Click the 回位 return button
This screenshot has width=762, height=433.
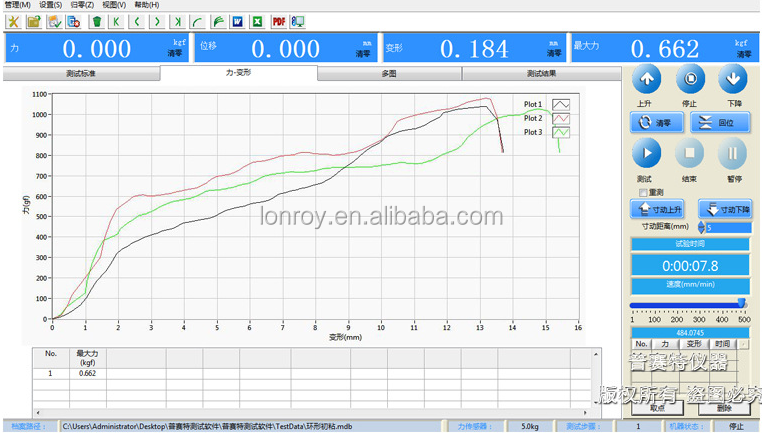720,122
